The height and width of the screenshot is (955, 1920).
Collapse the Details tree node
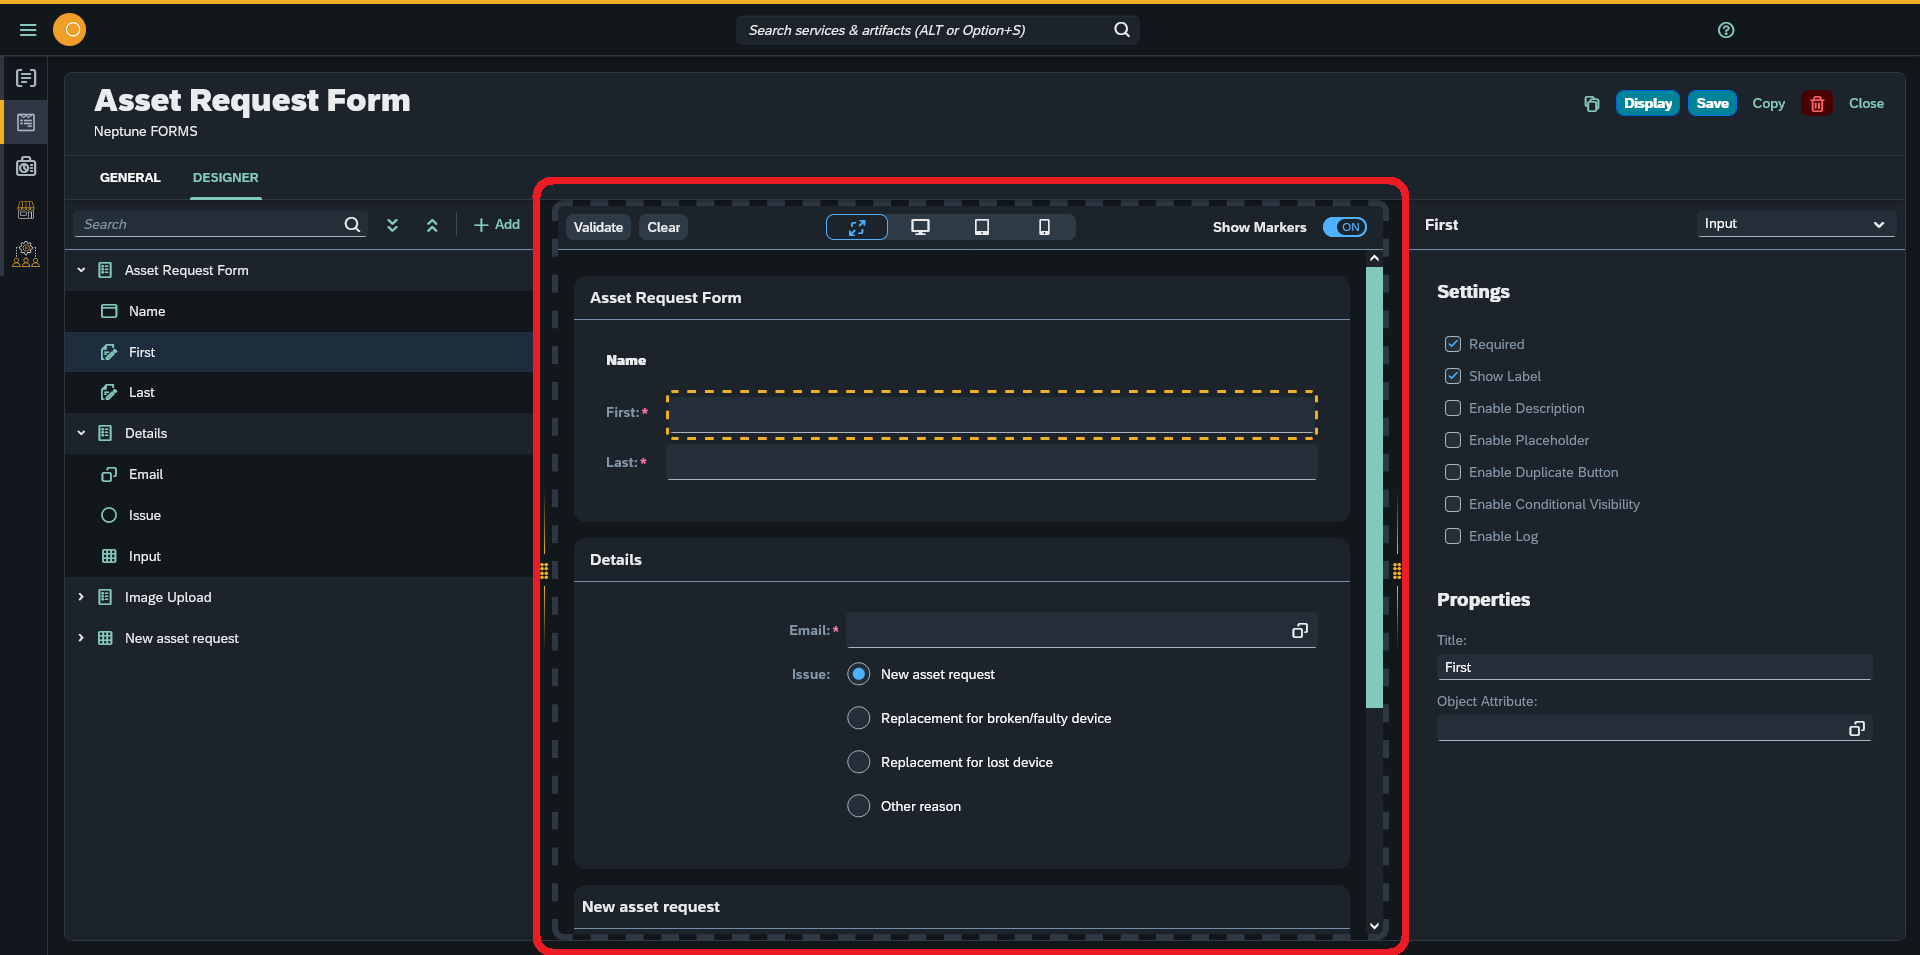[x=81, y=433]
